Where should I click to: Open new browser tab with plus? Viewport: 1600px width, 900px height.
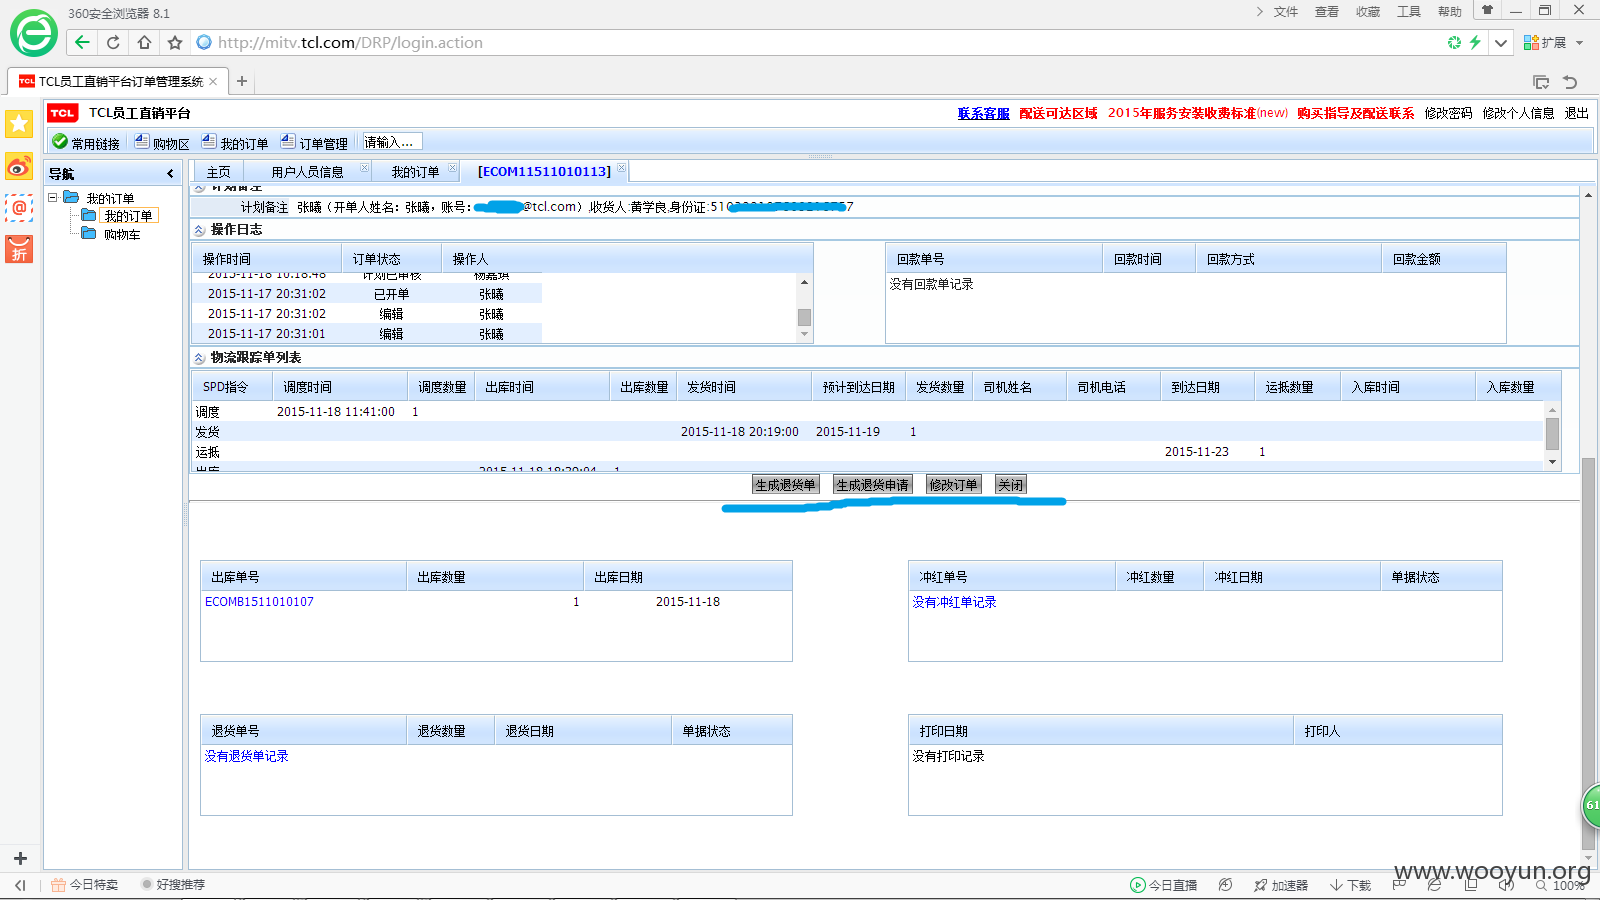point(242,81)
